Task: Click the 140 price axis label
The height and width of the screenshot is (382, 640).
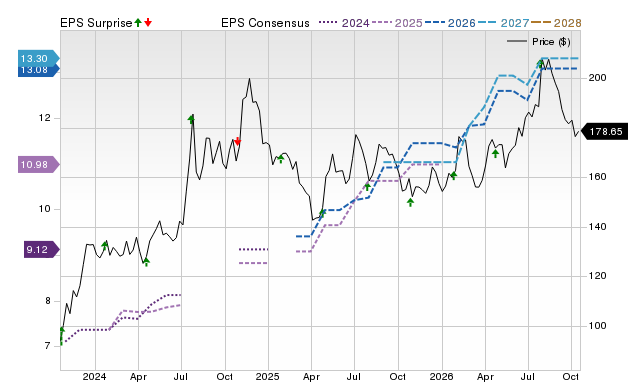Action: (597, 227)
